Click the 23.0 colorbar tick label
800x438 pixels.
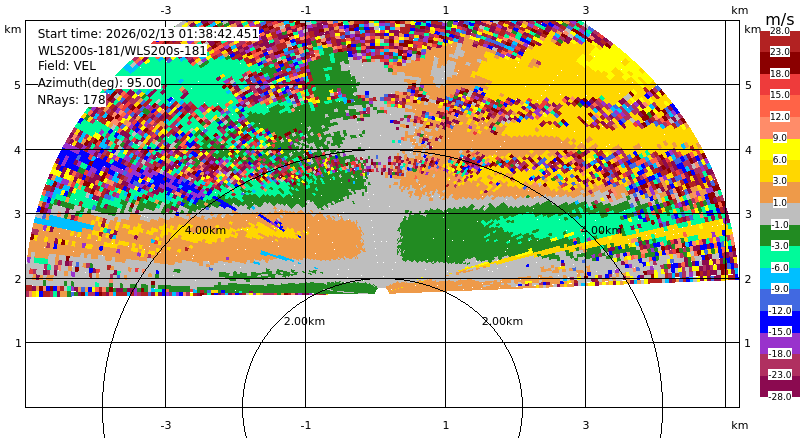(780, 52)
